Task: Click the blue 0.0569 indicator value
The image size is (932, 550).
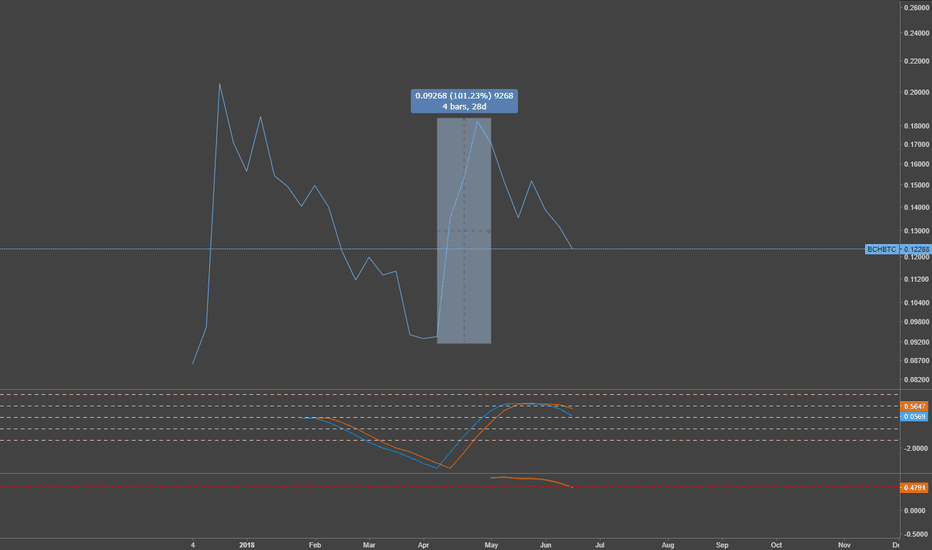Action: tap(915, 417)
